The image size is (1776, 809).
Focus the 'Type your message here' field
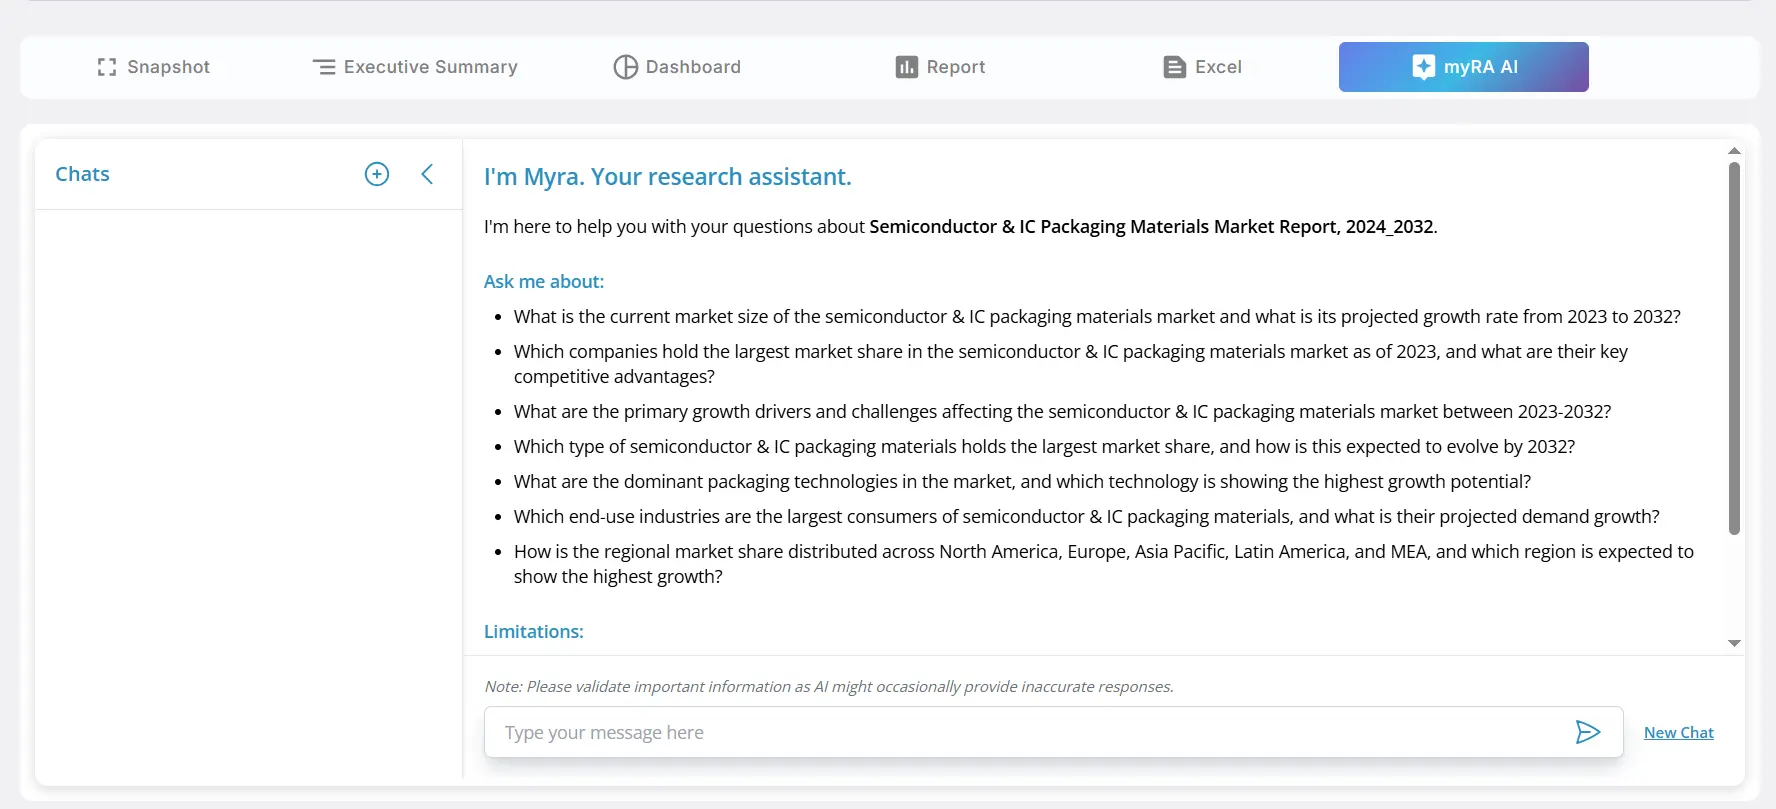[1030, 732]
